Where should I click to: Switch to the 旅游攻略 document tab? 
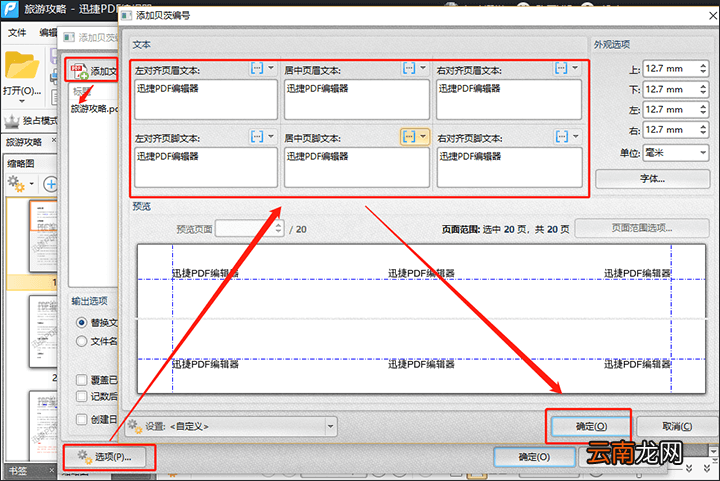(x=24, y=142)
